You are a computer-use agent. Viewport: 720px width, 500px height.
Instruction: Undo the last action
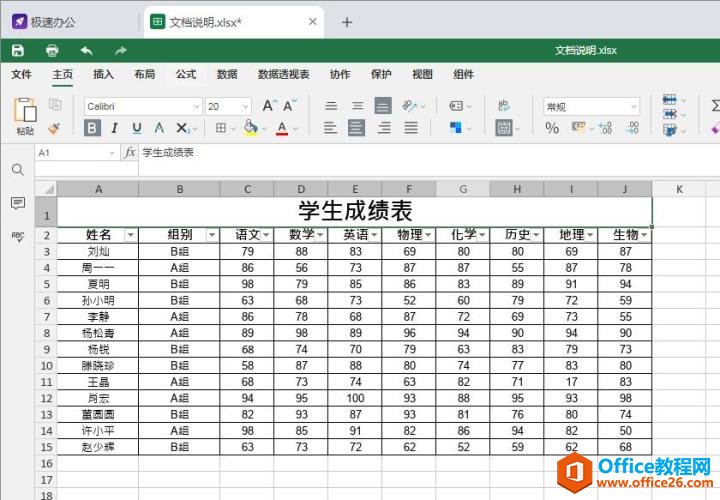coord(86,51)
